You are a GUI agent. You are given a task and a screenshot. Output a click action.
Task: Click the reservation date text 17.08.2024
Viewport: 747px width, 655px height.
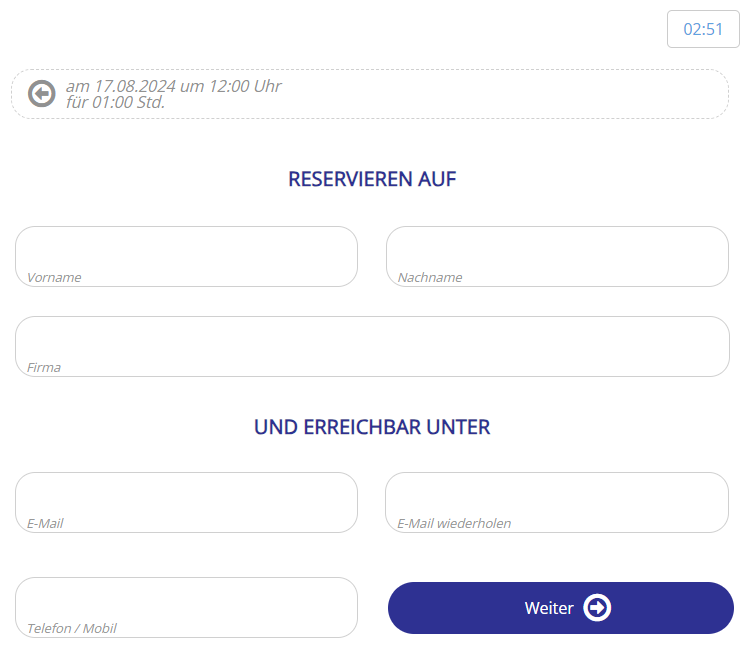click(136, 86)
